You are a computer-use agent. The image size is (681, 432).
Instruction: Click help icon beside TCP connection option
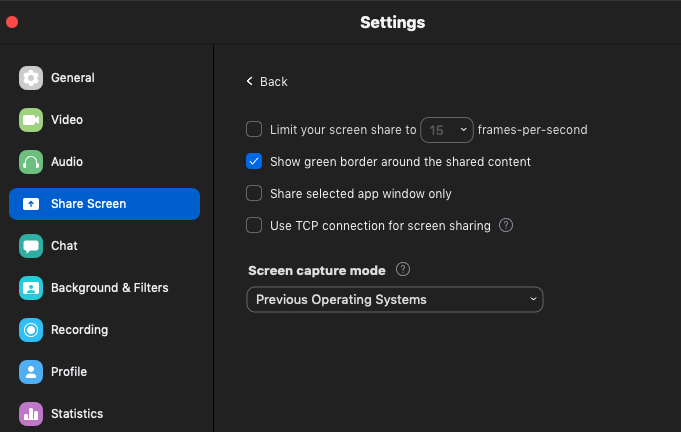tap(506, 226)
